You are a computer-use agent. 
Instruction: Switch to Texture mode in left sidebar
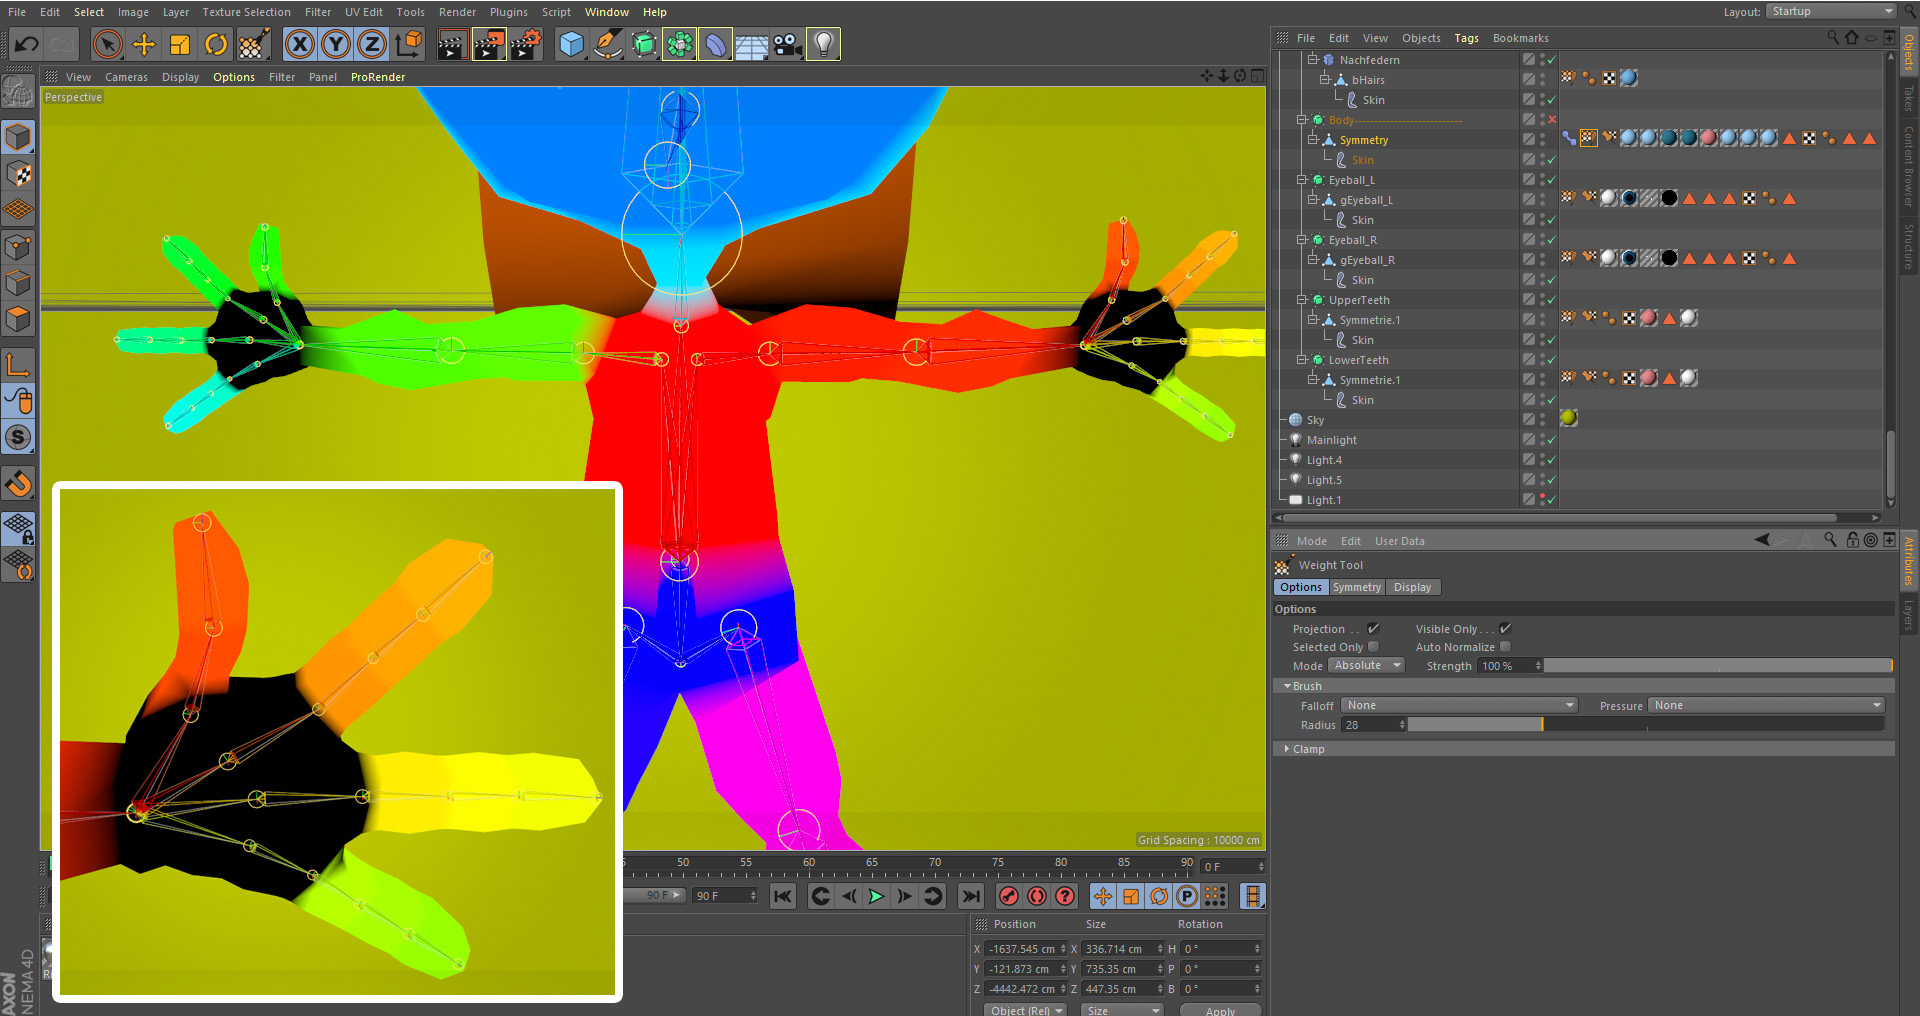(x=18, y=174)
